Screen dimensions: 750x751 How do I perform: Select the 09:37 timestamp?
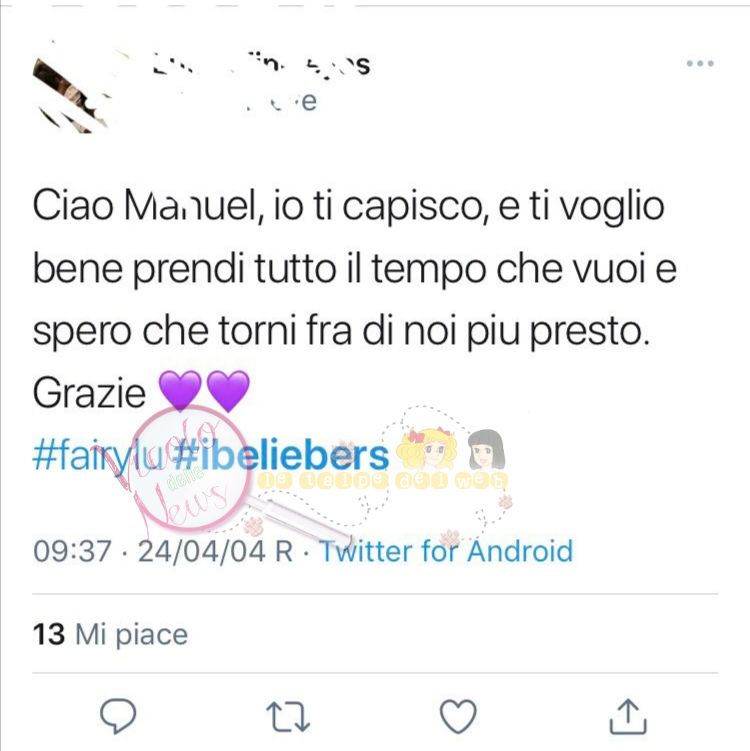(x=72, y=551)
